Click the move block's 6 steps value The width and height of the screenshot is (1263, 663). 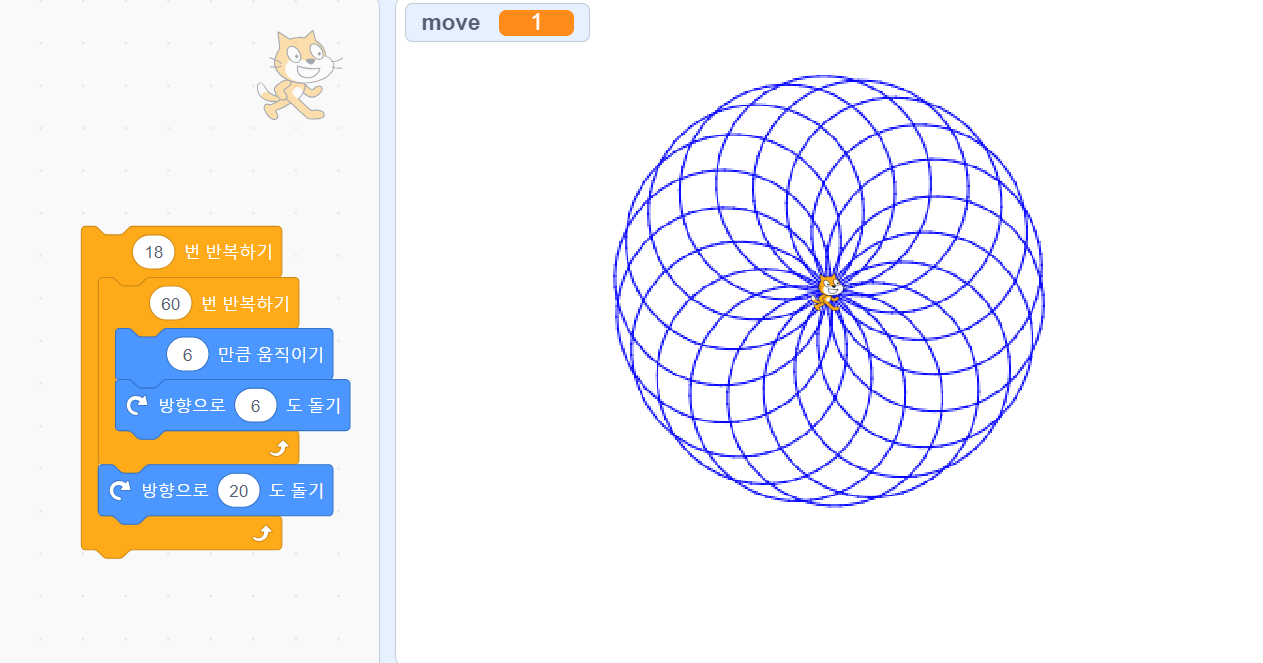(188, 354)
